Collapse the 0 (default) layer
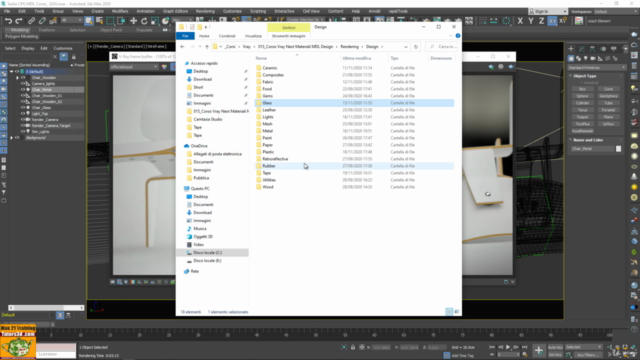 click(11, 71)
